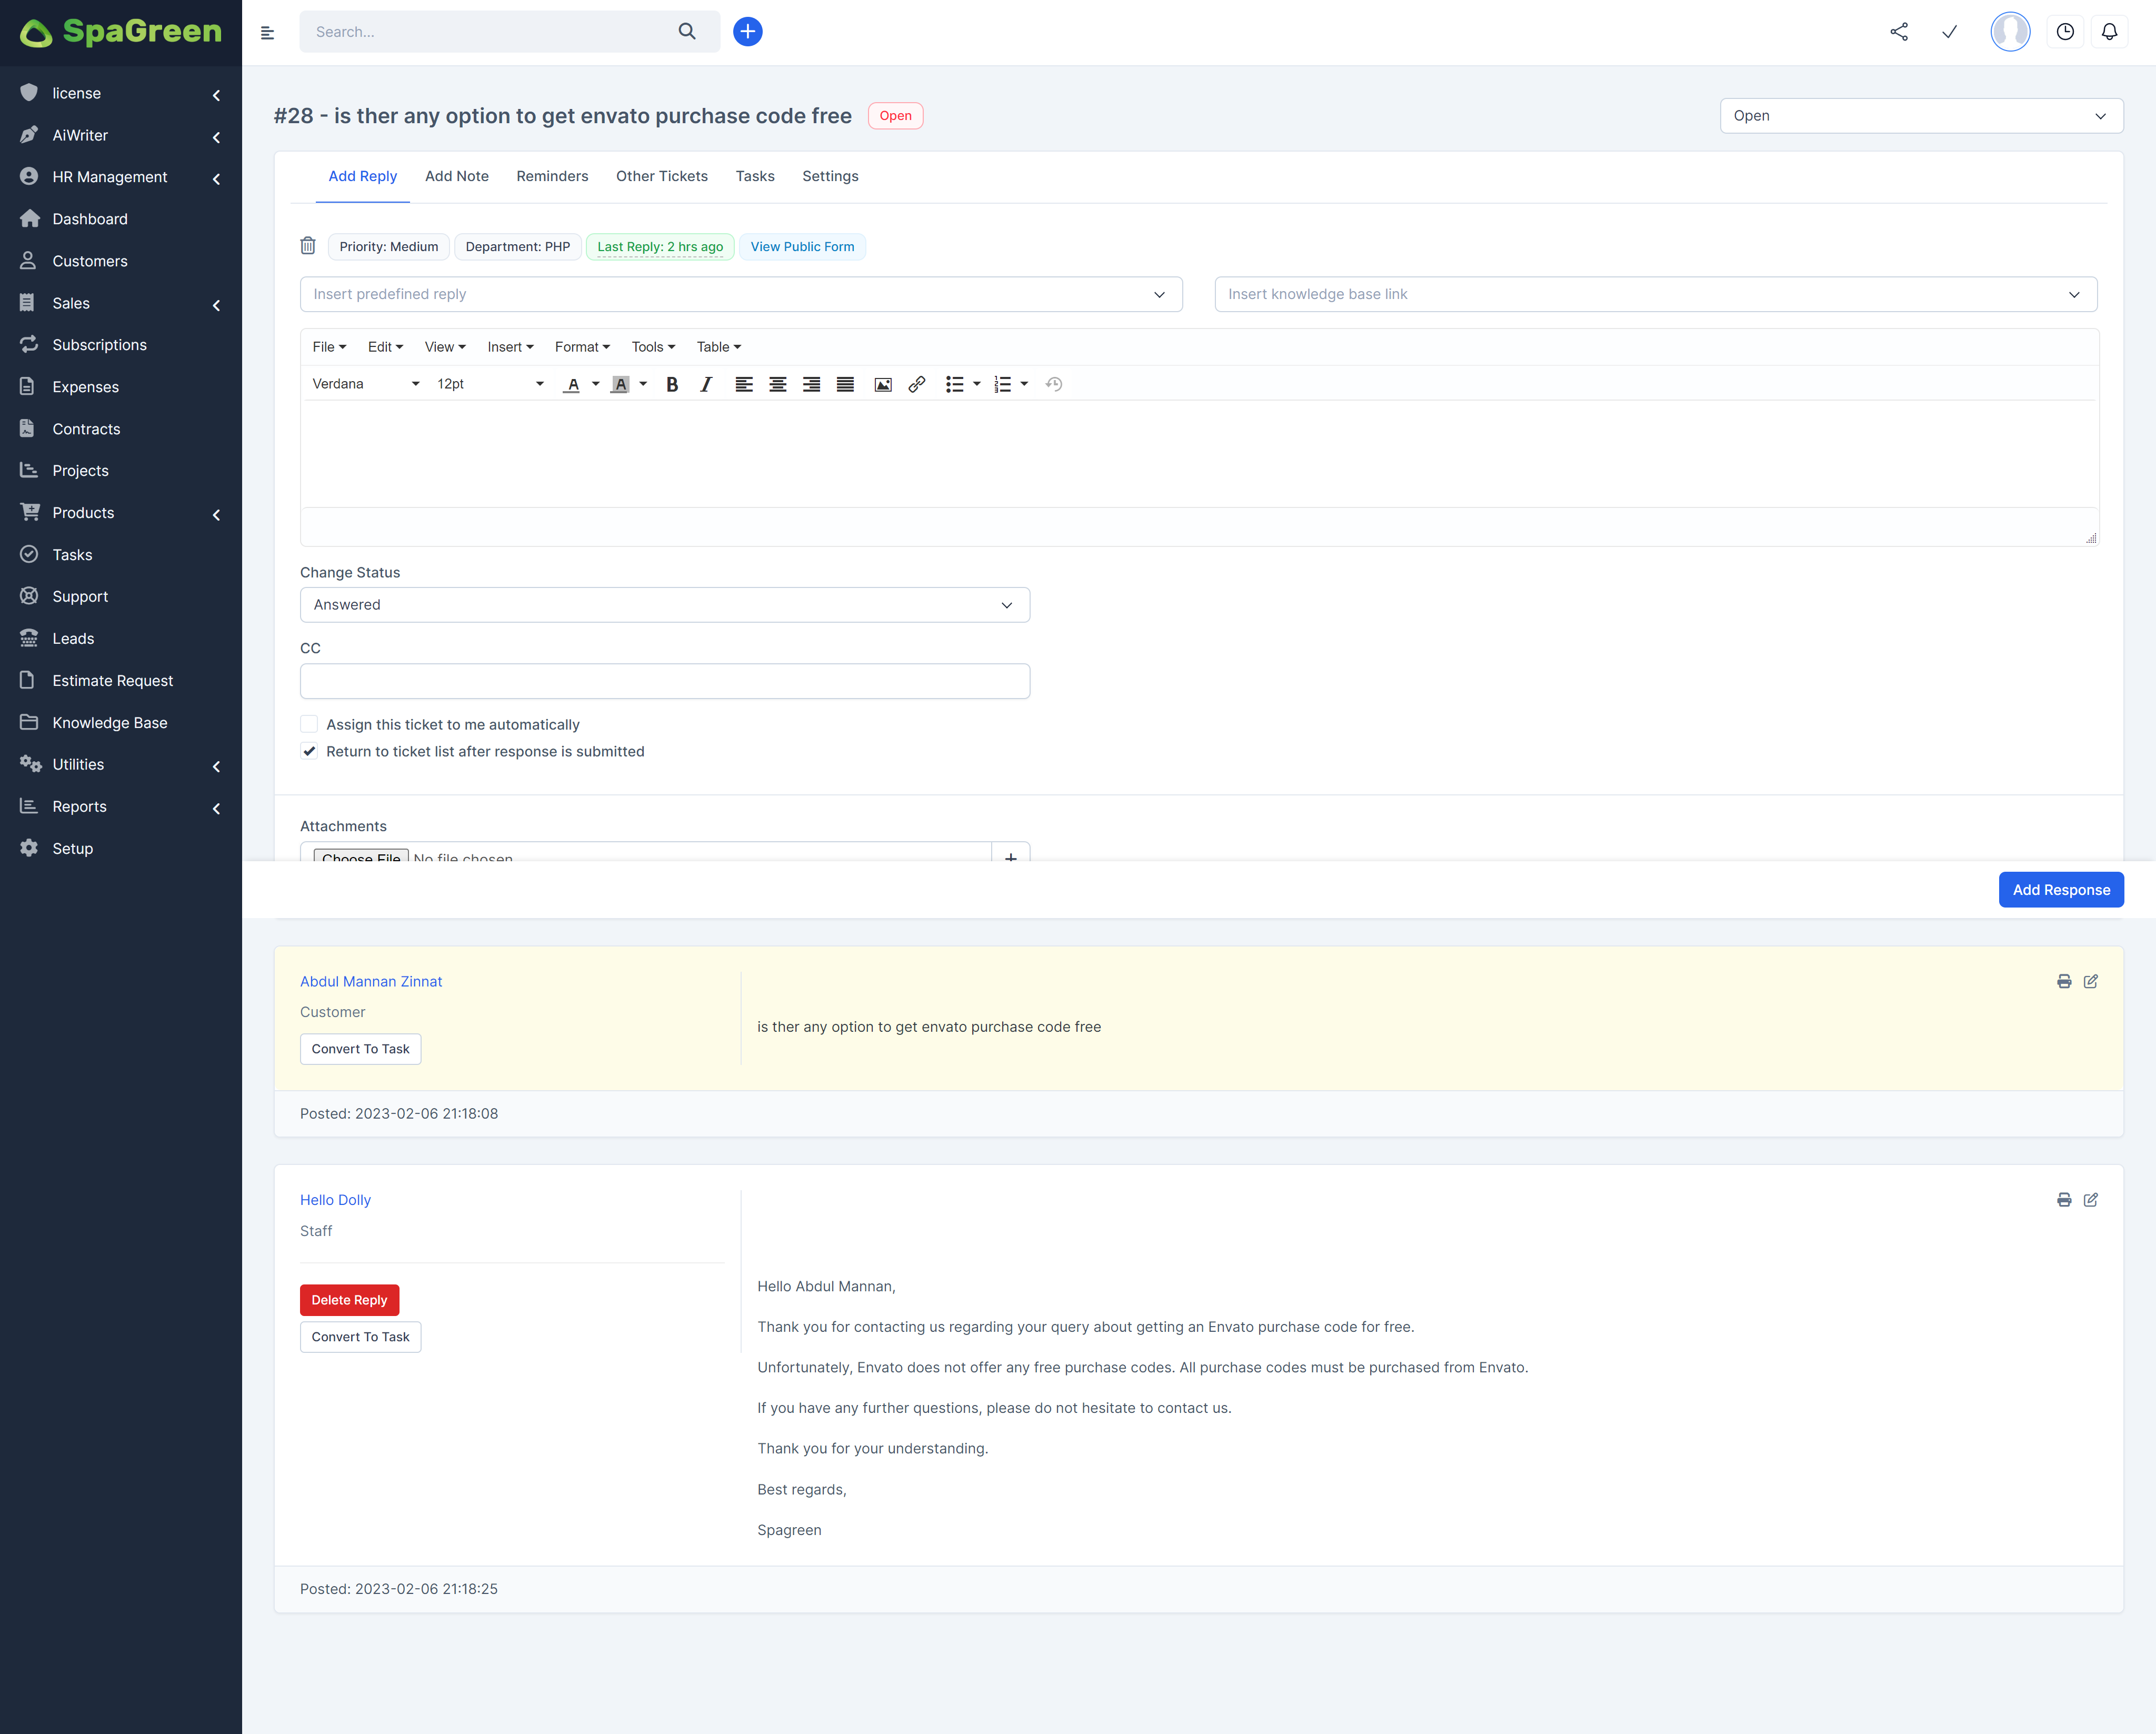The image size is (2156, 1734).
Task: Toggle bold formatting in the editor
Action: tap(671, 384)
